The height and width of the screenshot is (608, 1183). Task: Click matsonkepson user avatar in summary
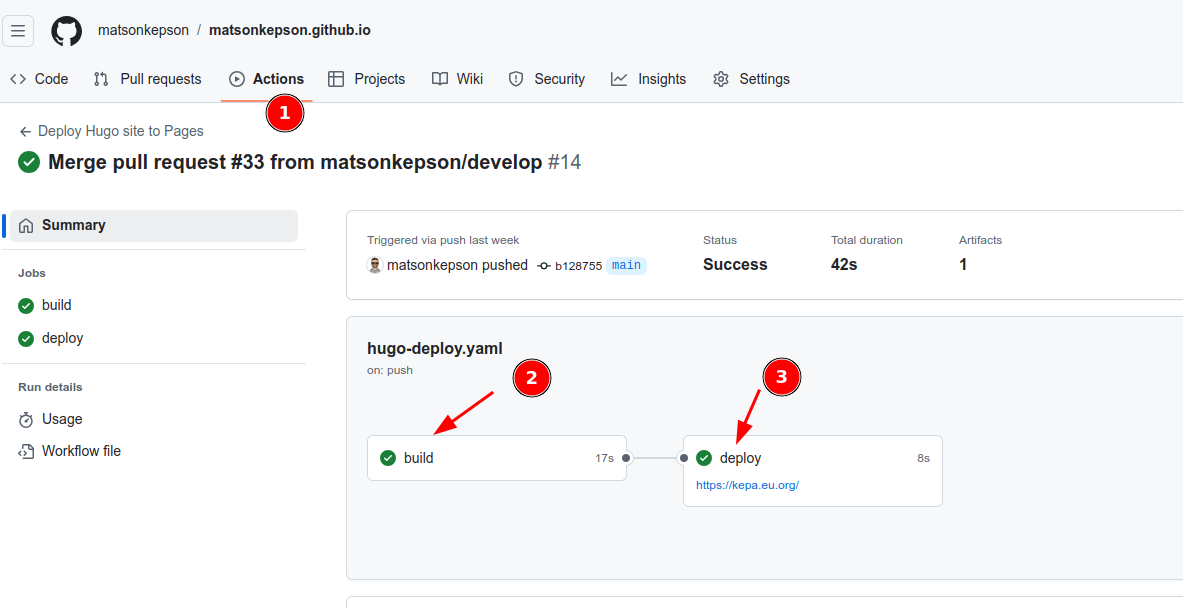coord(375,265)
